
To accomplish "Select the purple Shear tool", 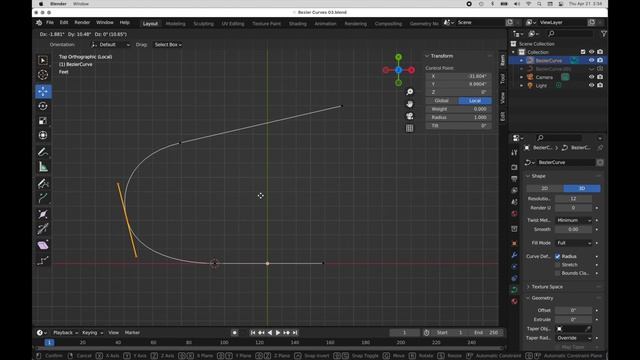I will [x=43, y=245].
